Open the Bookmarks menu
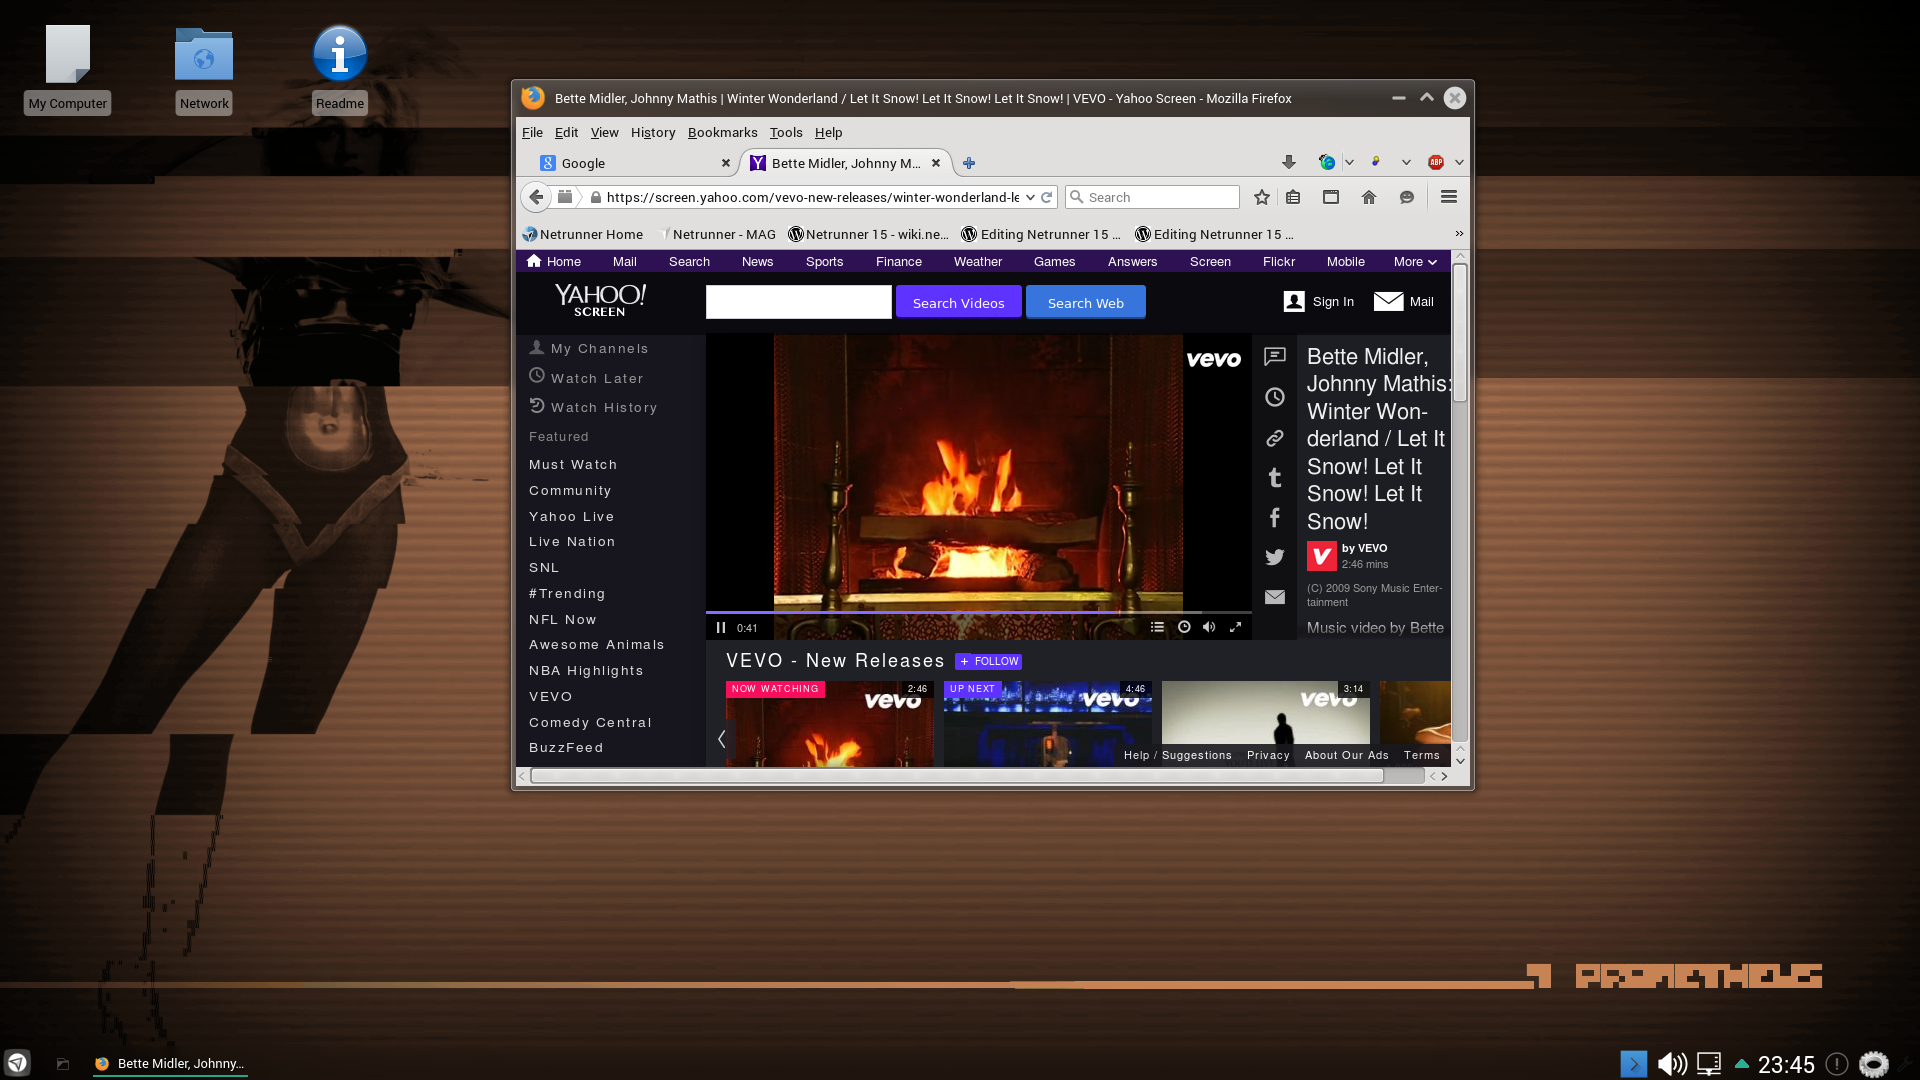 coord(722,132)
